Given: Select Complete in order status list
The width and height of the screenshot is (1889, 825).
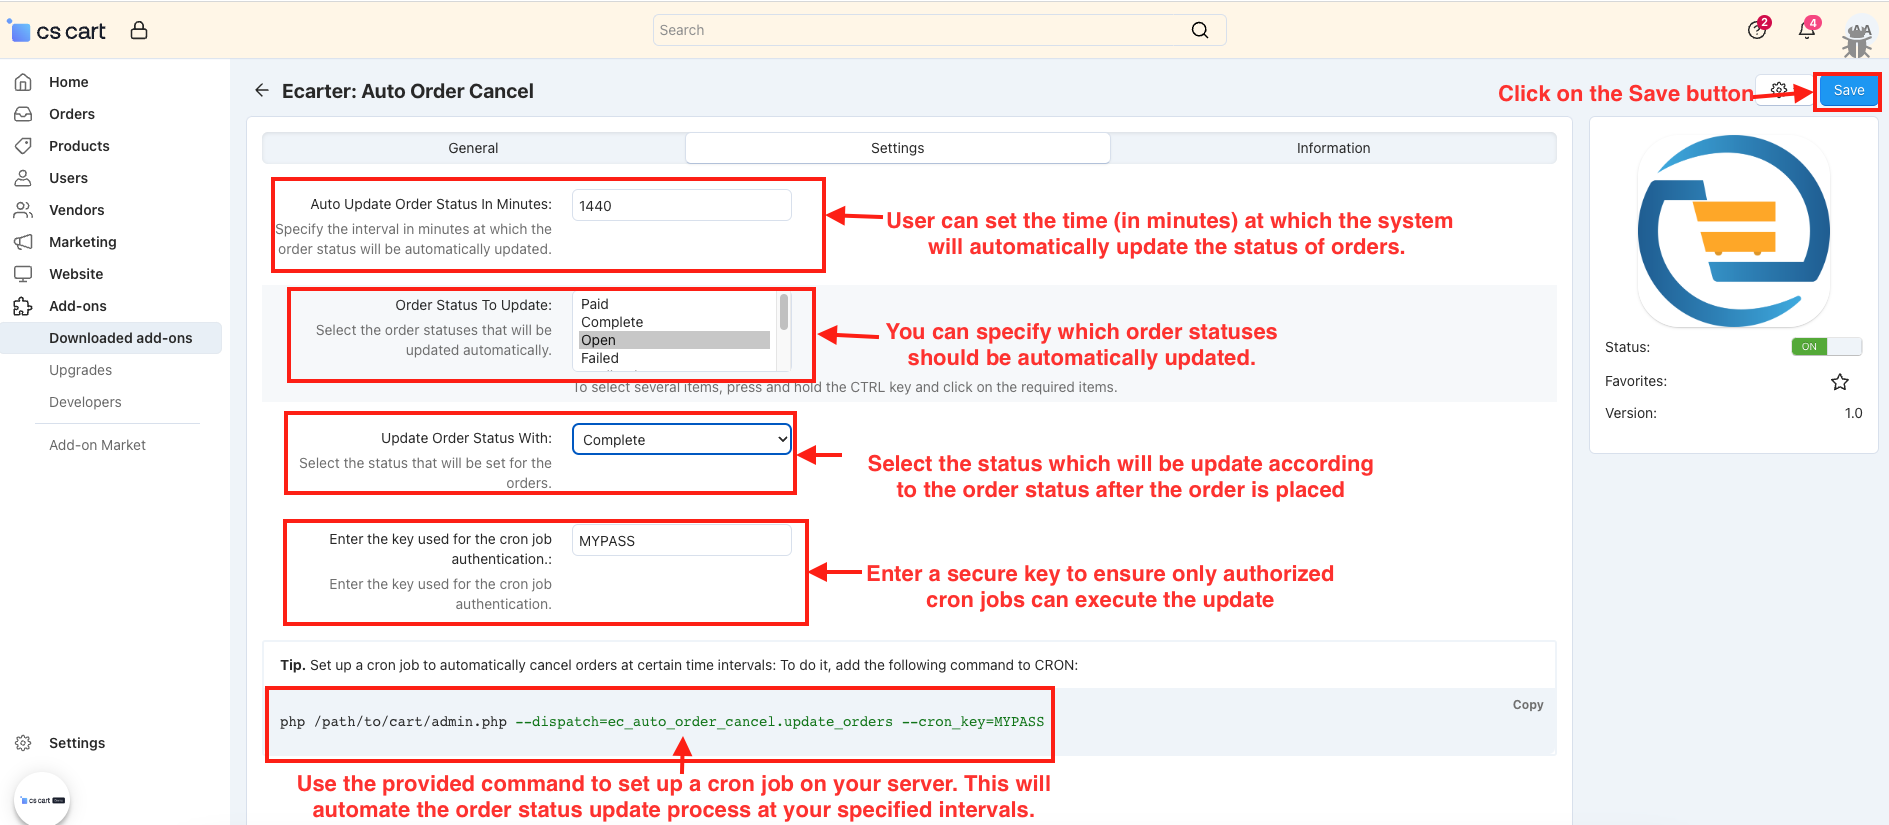Looking at the screenshot, I should point(675,322).
